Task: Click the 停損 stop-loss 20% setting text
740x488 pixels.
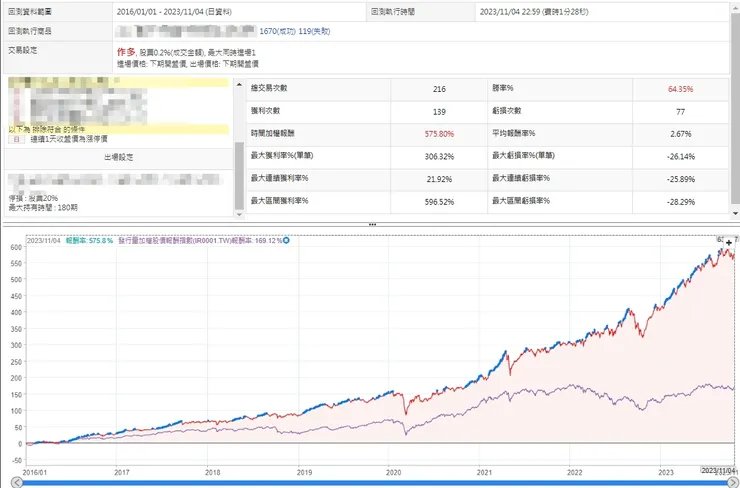Action: (34, 198)
